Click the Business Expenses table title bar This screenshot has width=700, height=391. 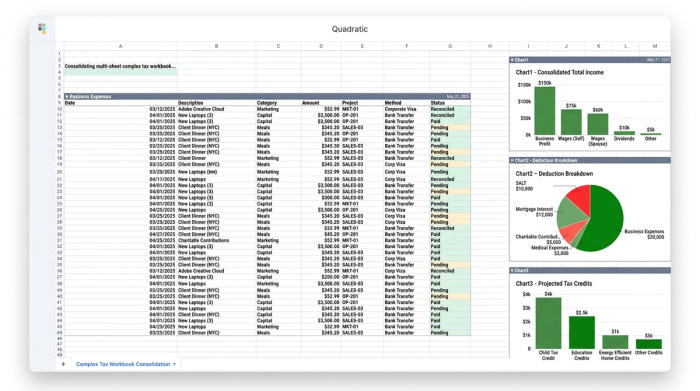coord(267,96)
